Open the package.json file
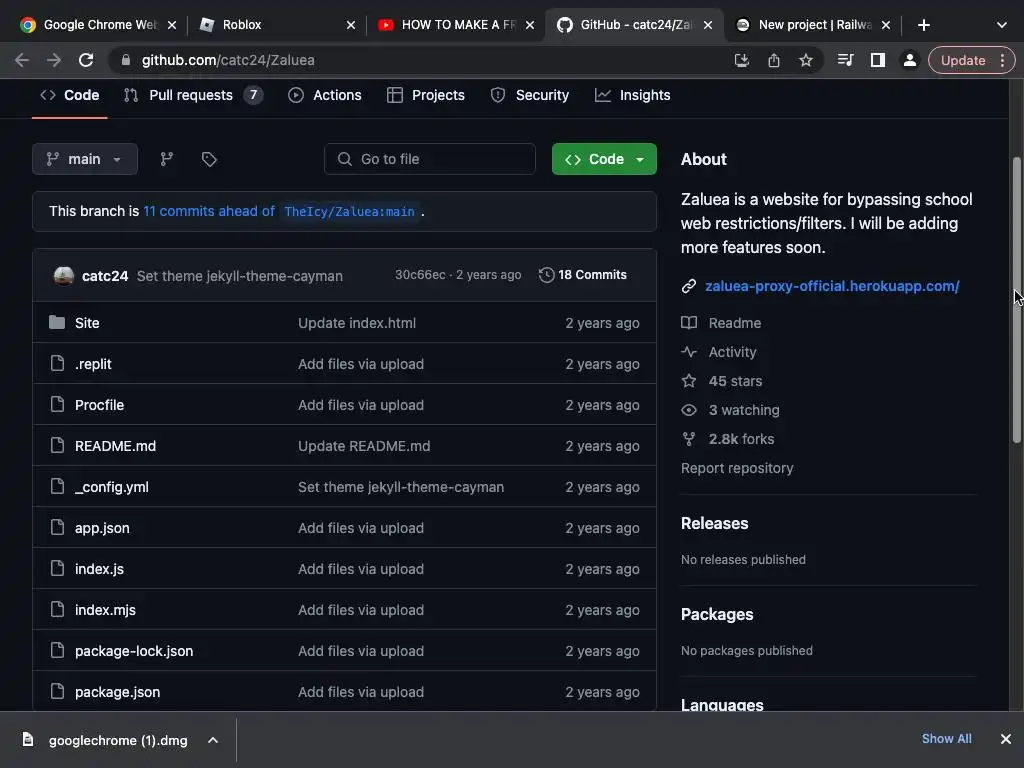Viewport: 1024px width, 768px height. click(x=118, y=692)
